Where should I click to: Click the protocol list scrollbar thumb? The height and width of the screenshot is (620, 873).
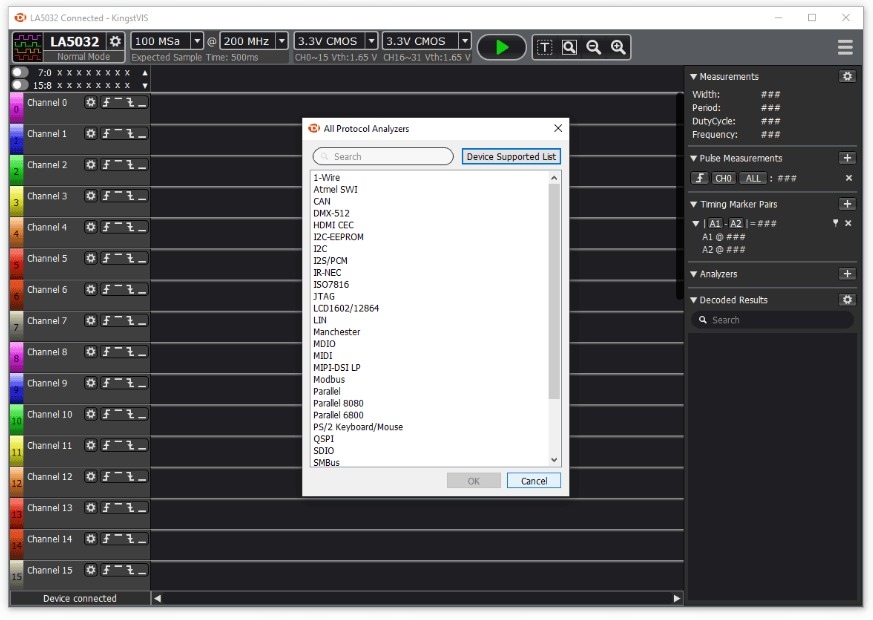pos(554,292)
